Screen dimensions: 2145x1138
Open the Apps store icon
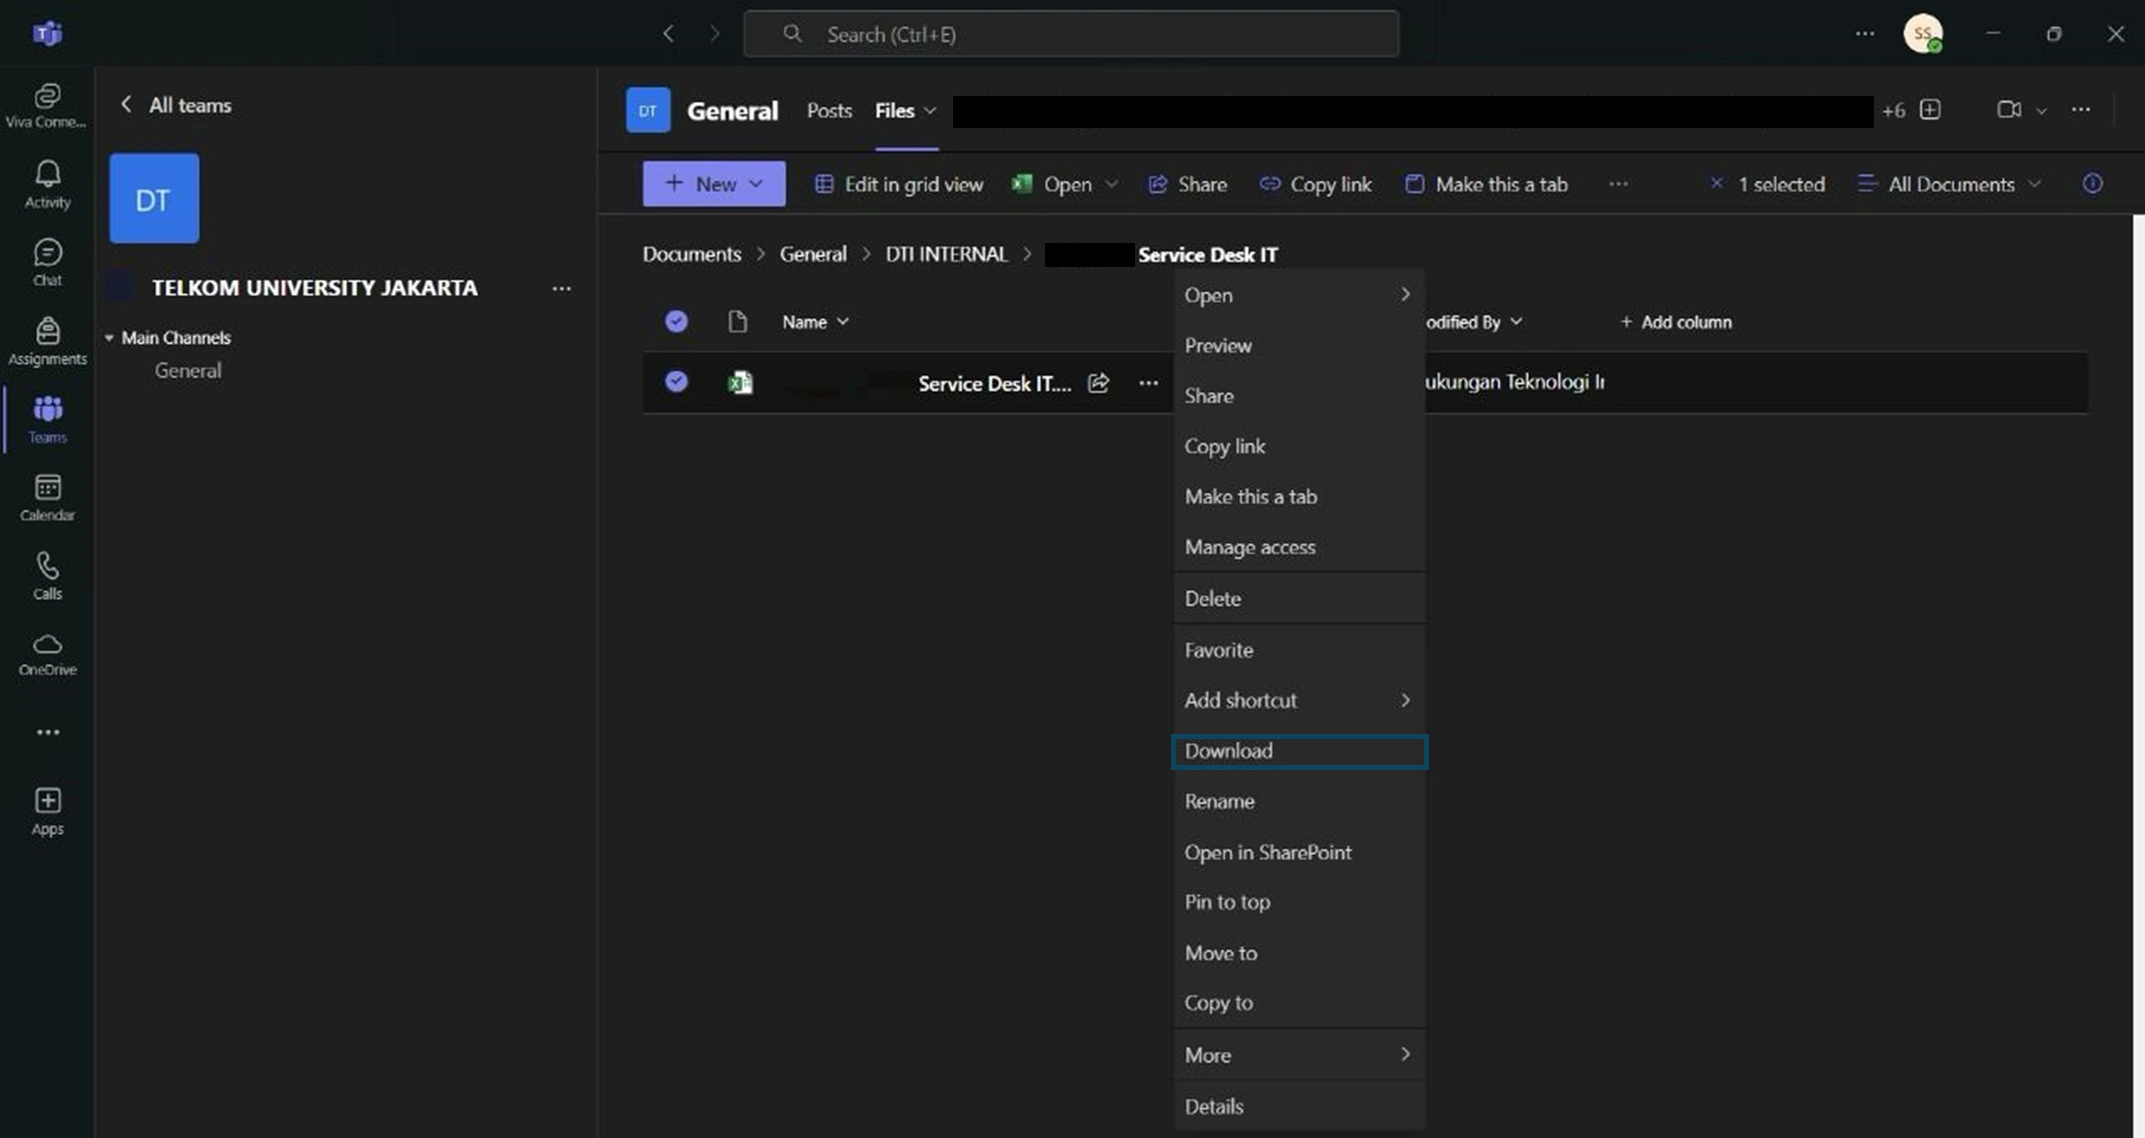pos(47,811)
